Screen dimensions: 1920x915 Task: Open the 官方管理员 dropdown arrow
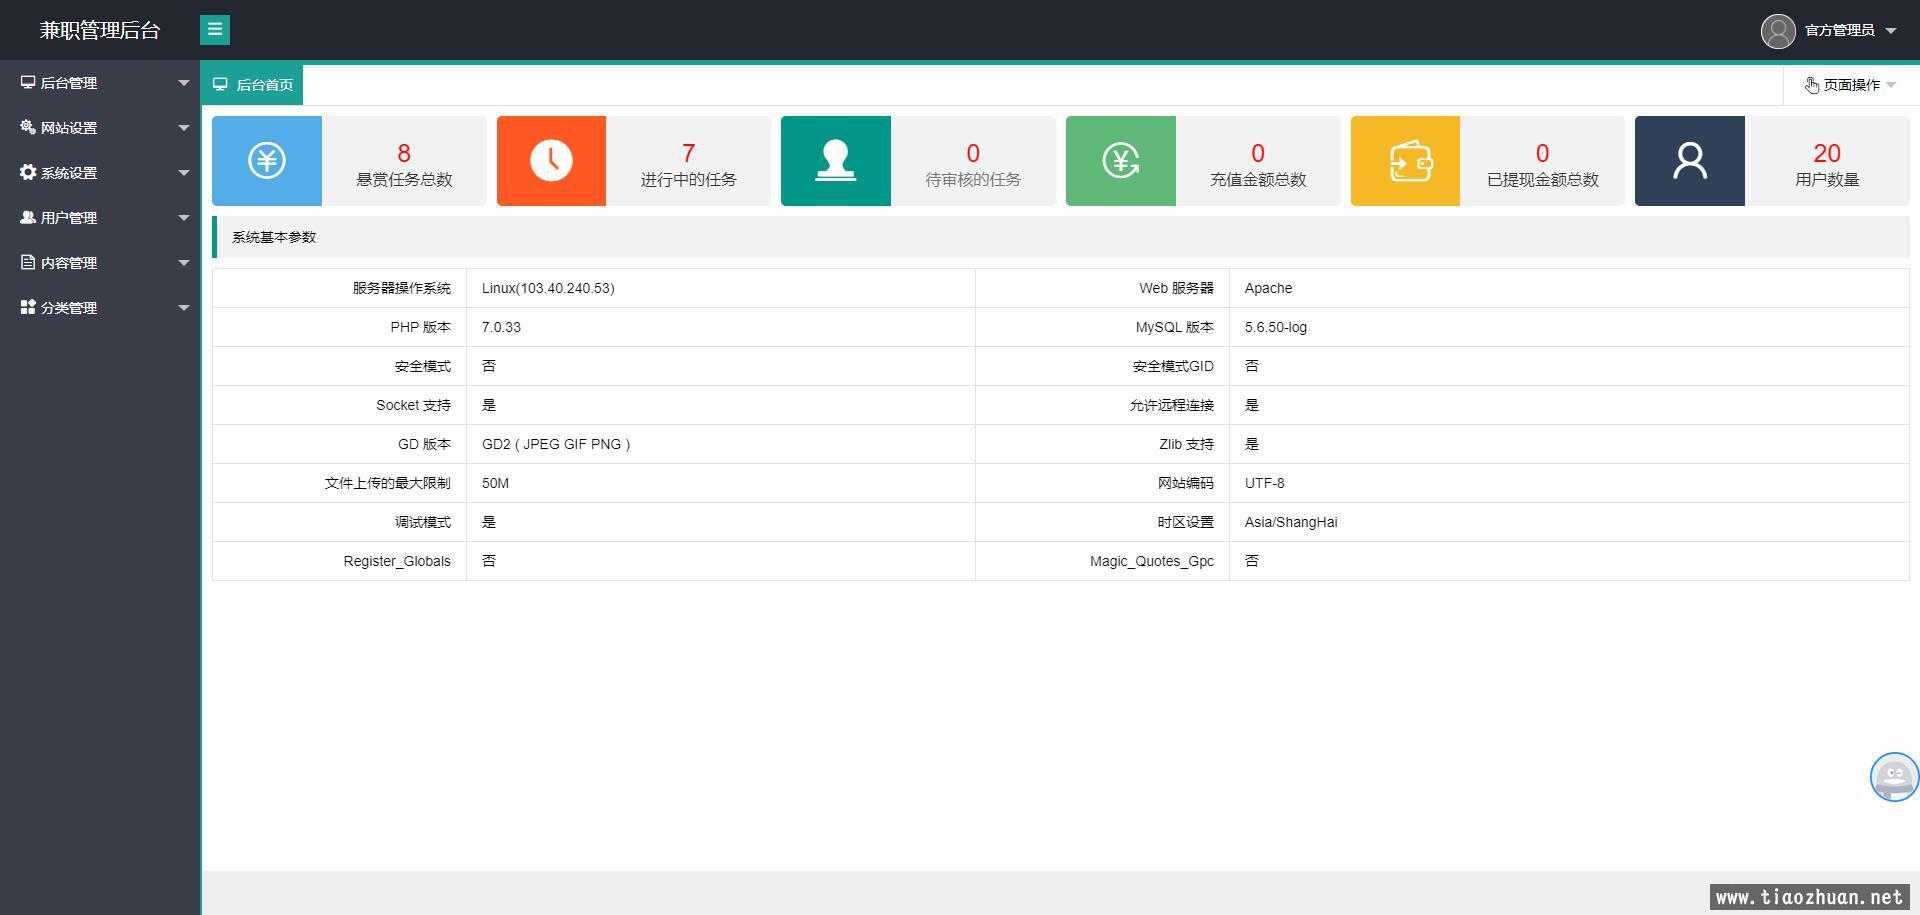1891,31
